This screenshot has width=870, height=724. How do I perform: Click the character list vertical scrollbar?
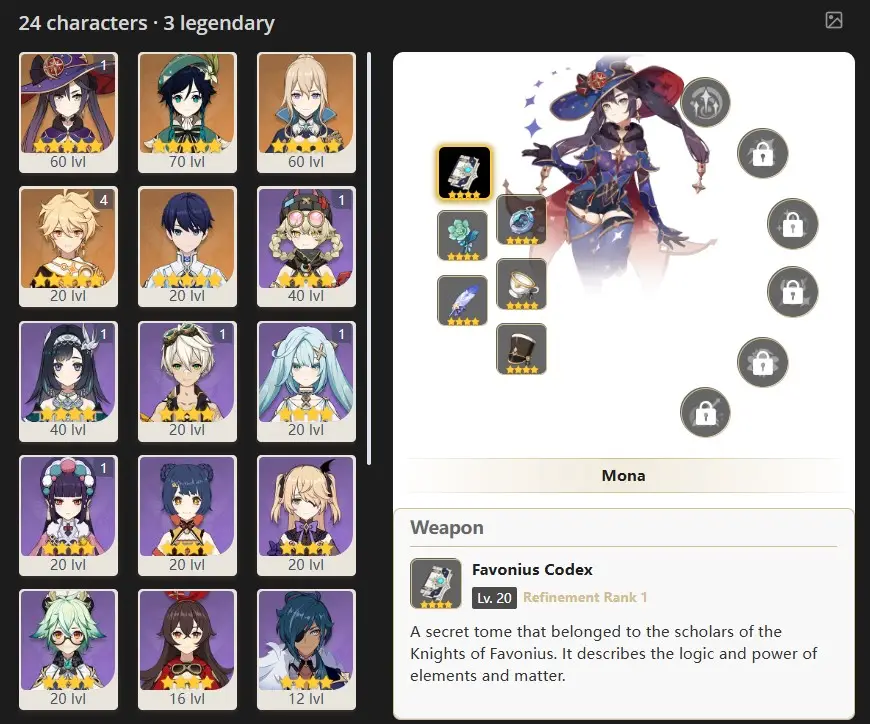click(369, 259)
